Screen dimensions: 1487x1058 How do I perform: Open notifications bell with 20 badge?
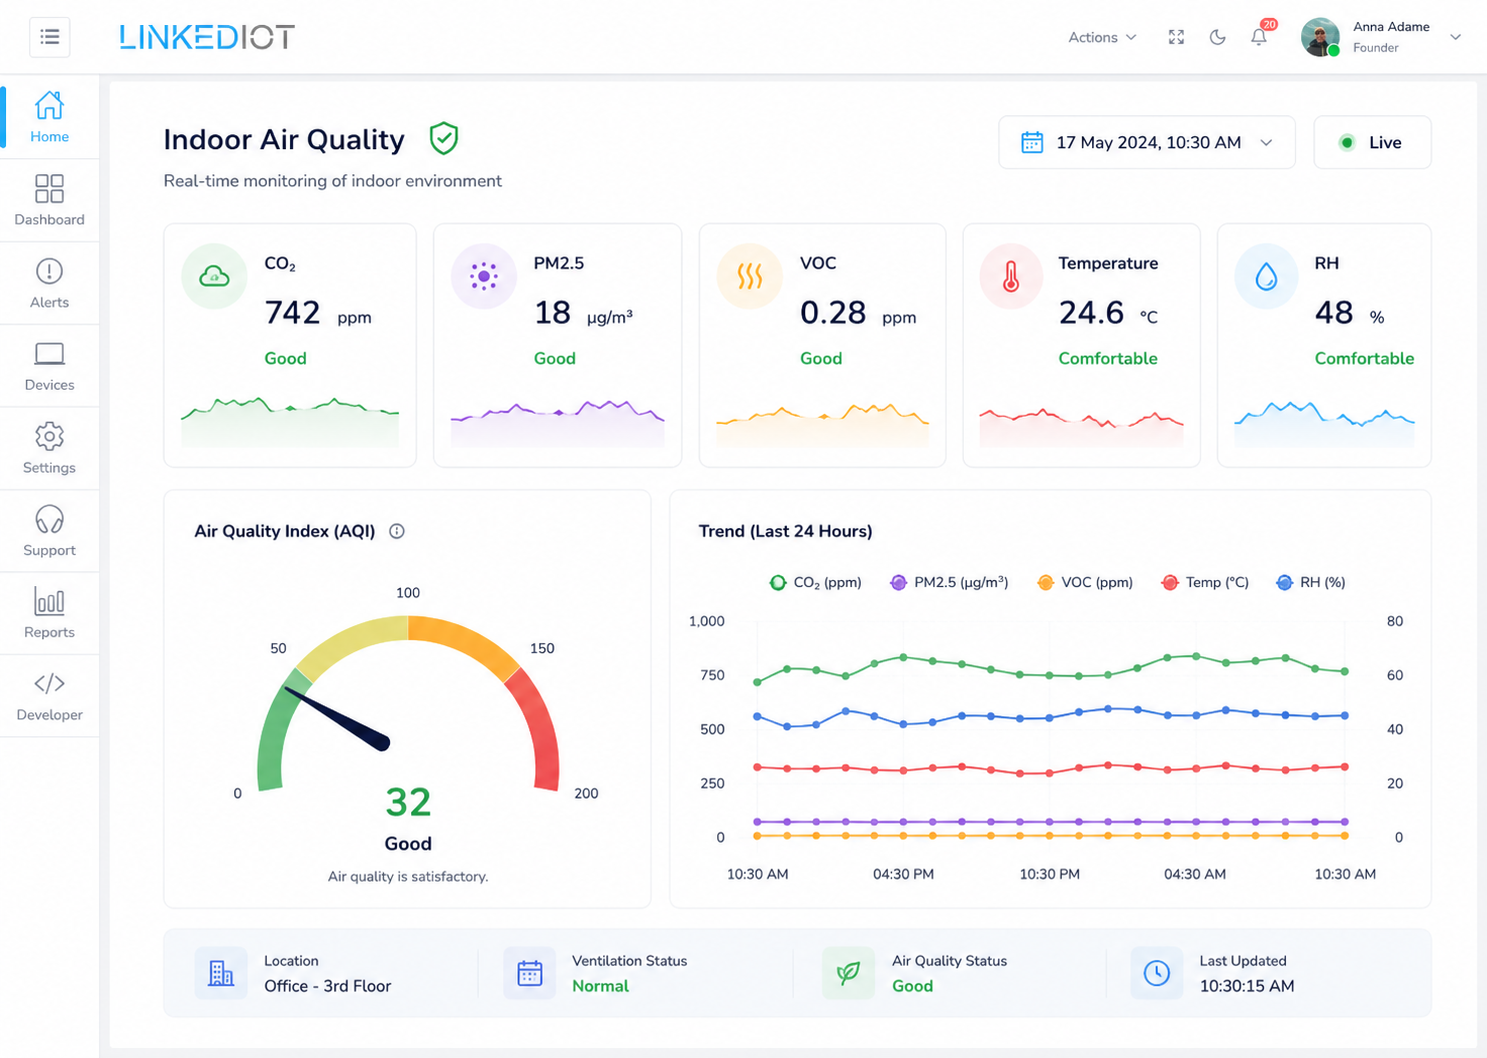click(x=1260, y=35)
